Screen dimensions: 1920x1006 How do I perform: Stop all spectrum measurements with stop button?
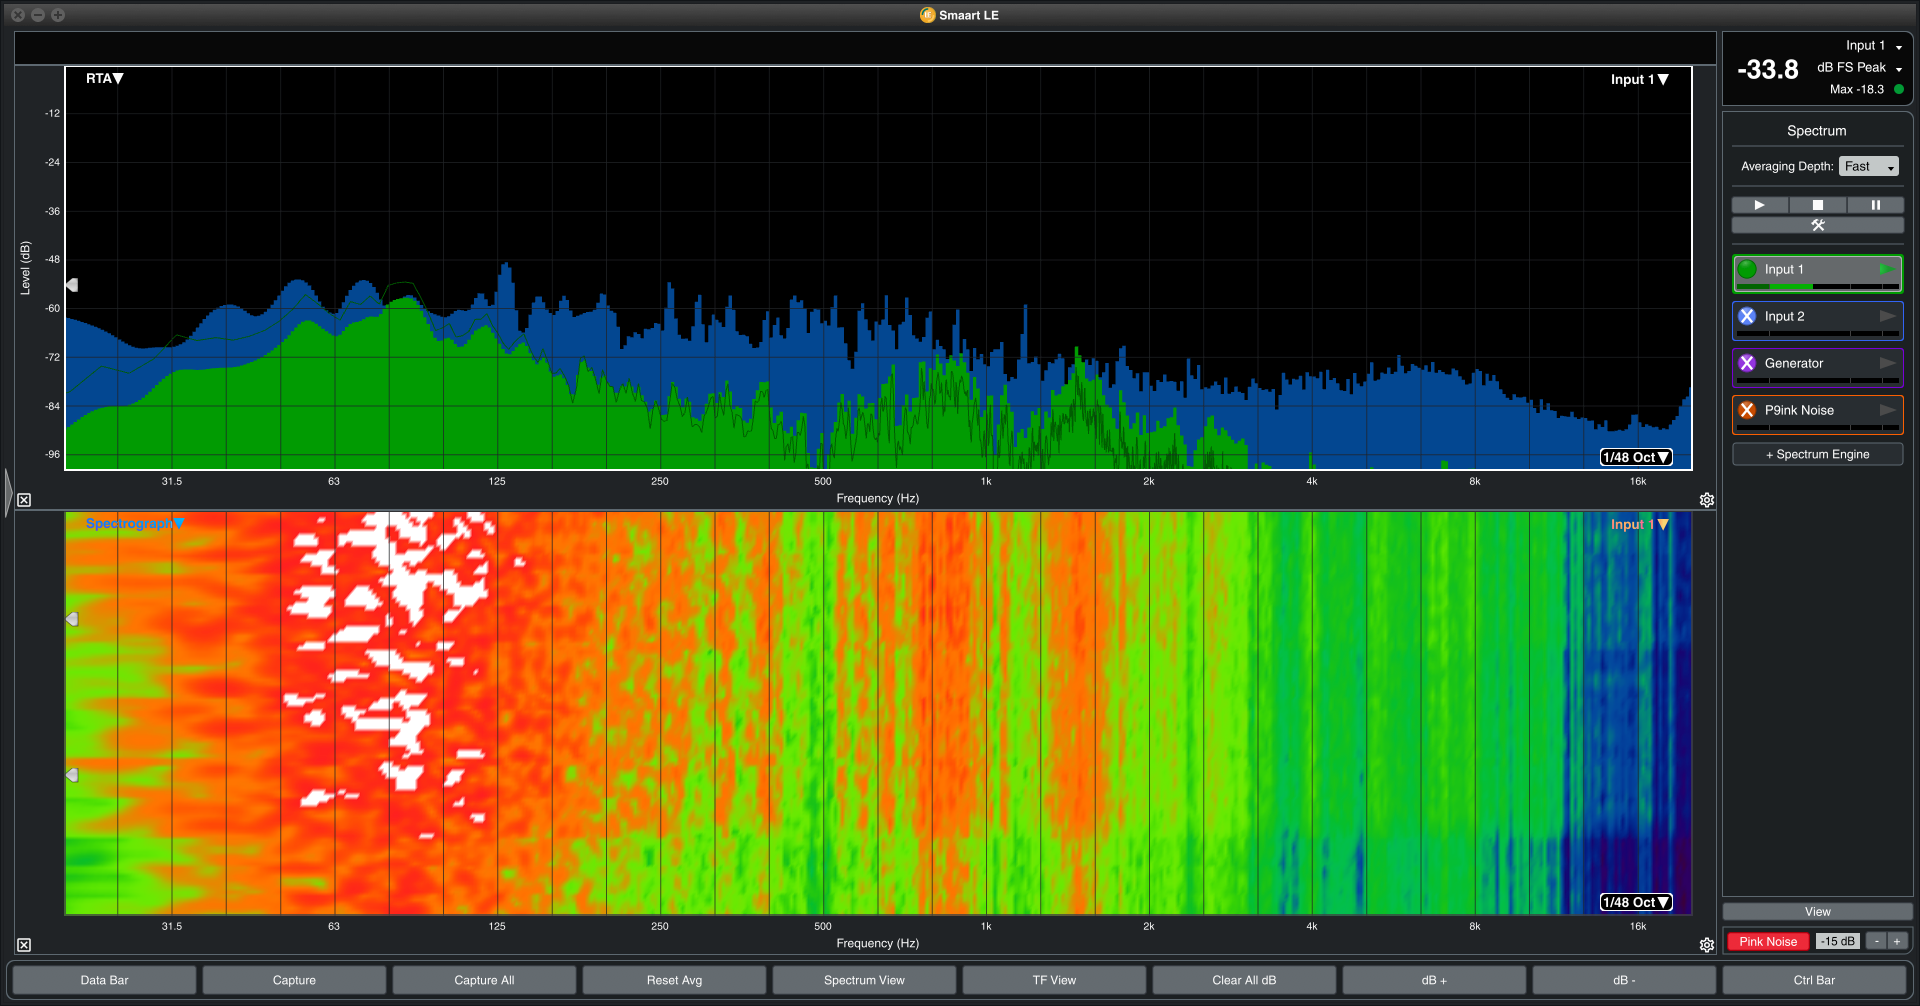pos(1818,205)
